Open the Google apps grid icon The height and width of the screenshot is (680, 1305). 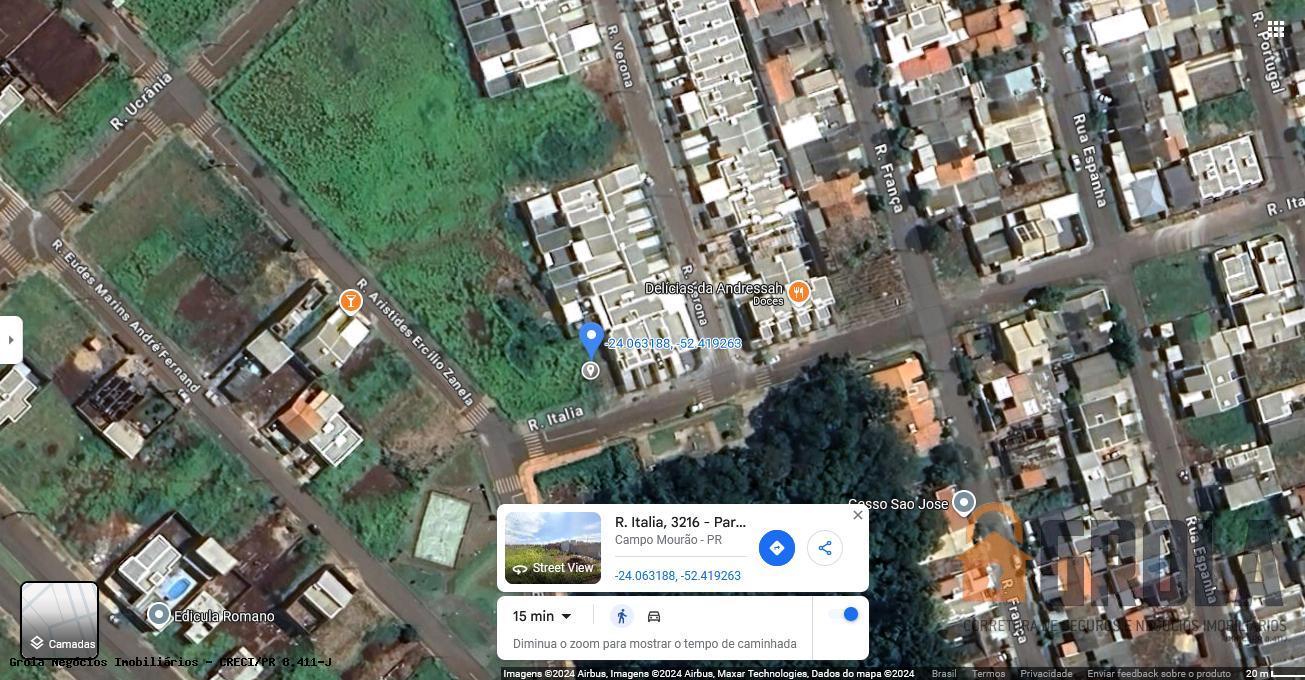pyautogui.click(x=1276, y=29)
